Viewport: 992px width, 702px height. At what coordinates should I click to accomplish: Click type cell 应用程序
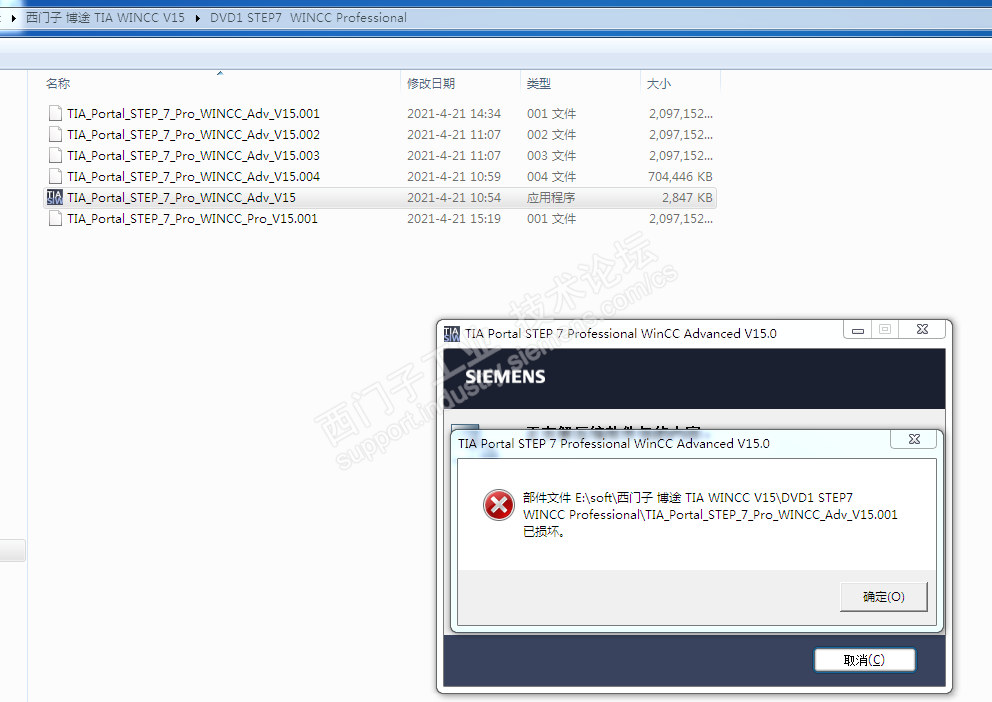(x=551, y=197)
